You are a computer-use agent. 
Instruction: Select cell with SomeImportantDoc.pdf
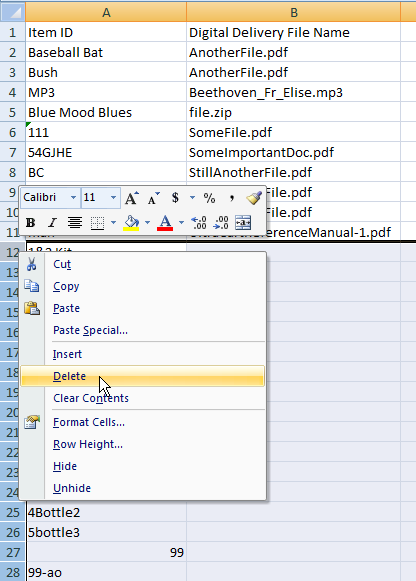294,153
